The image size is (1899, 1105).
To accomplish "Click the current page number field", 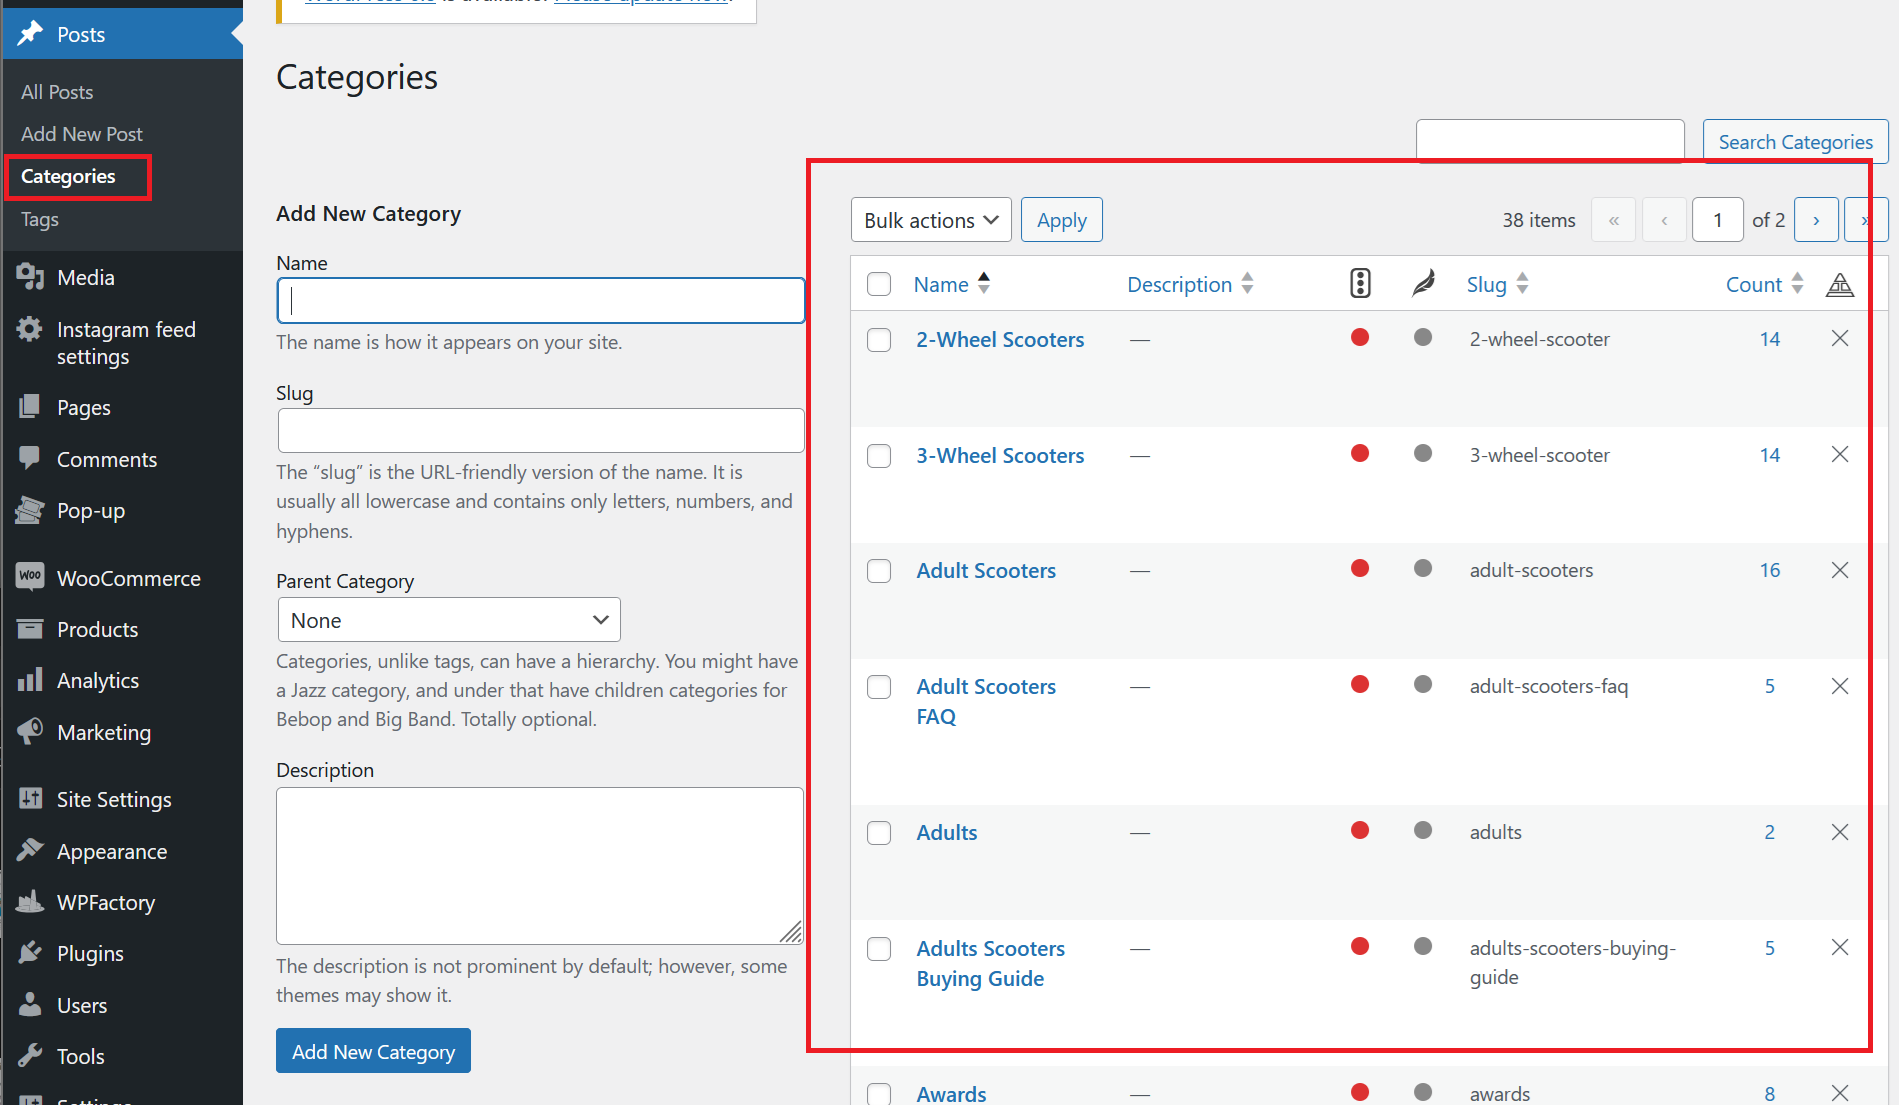I will pyautogui.click(x=1718, y=220).
